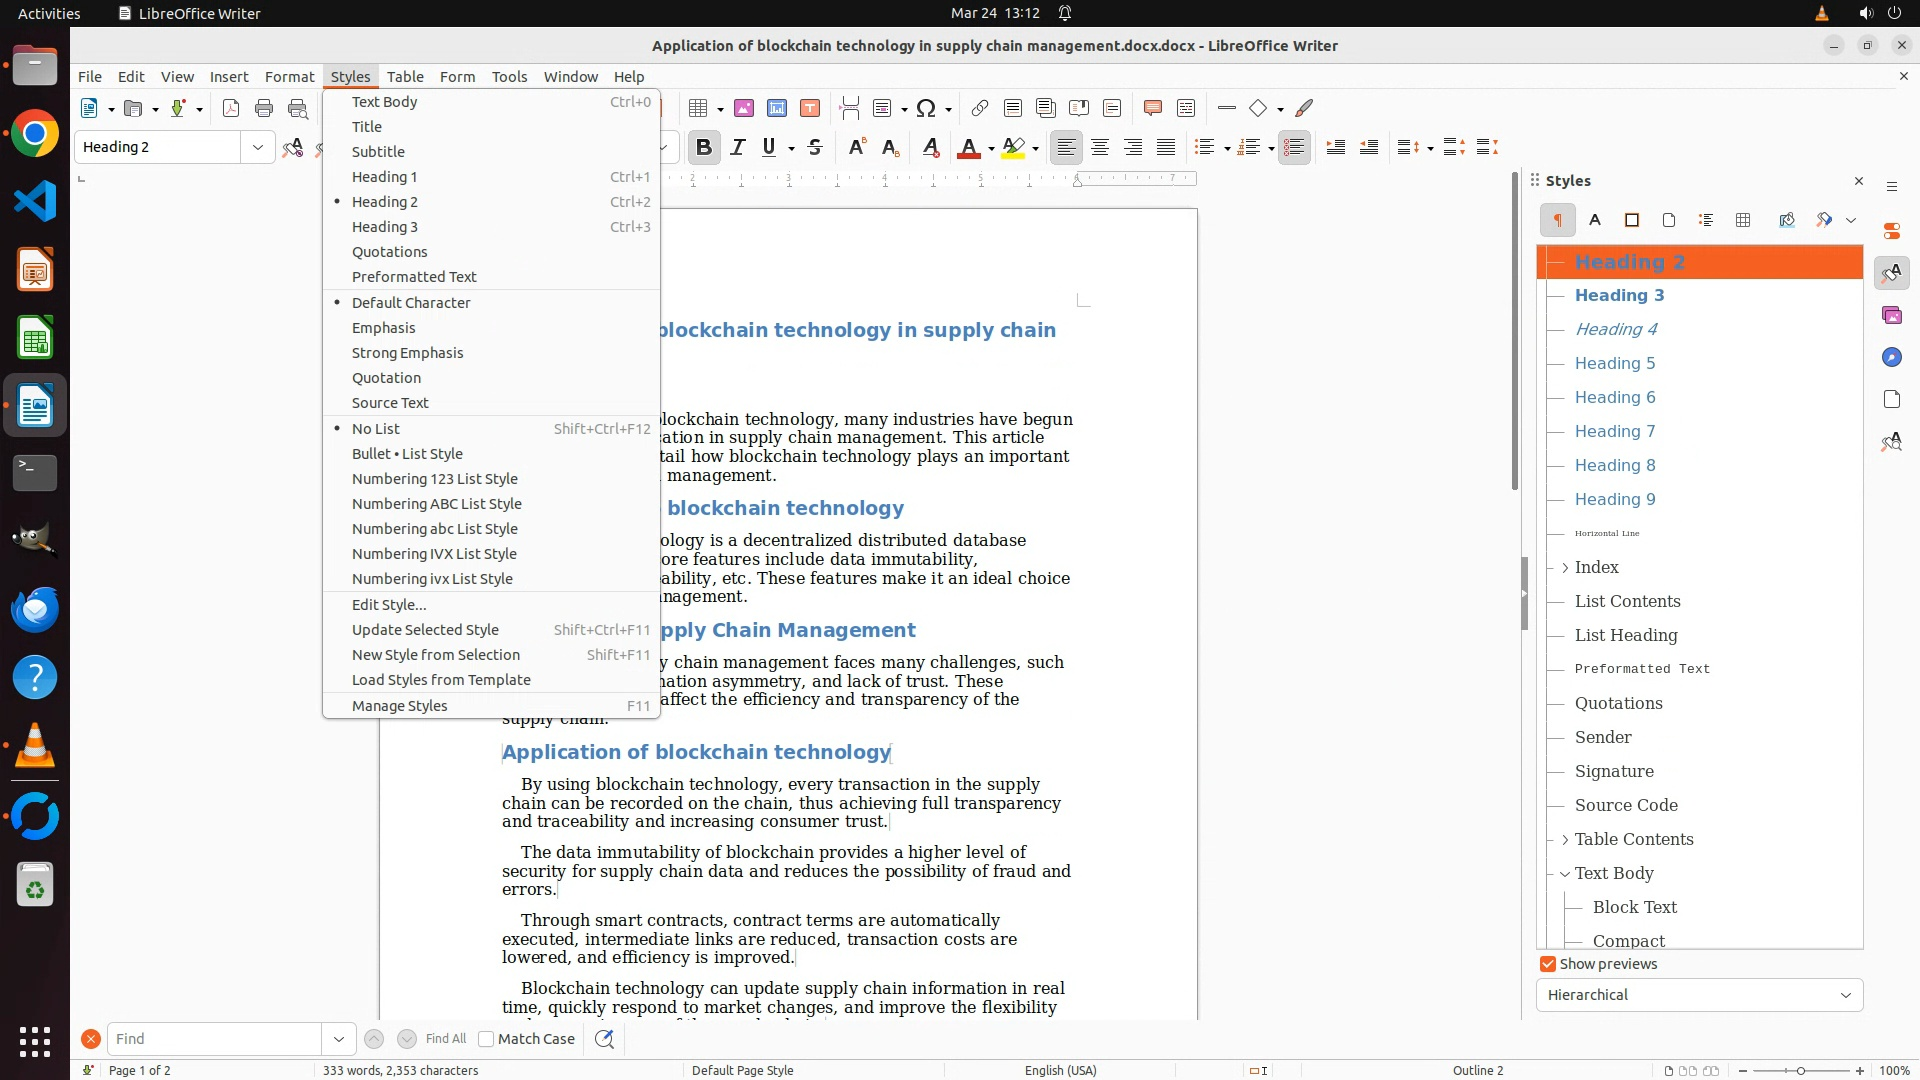Expand the Index style tree item
Screen dimensions: 1920x1080
click(1565, 568)
